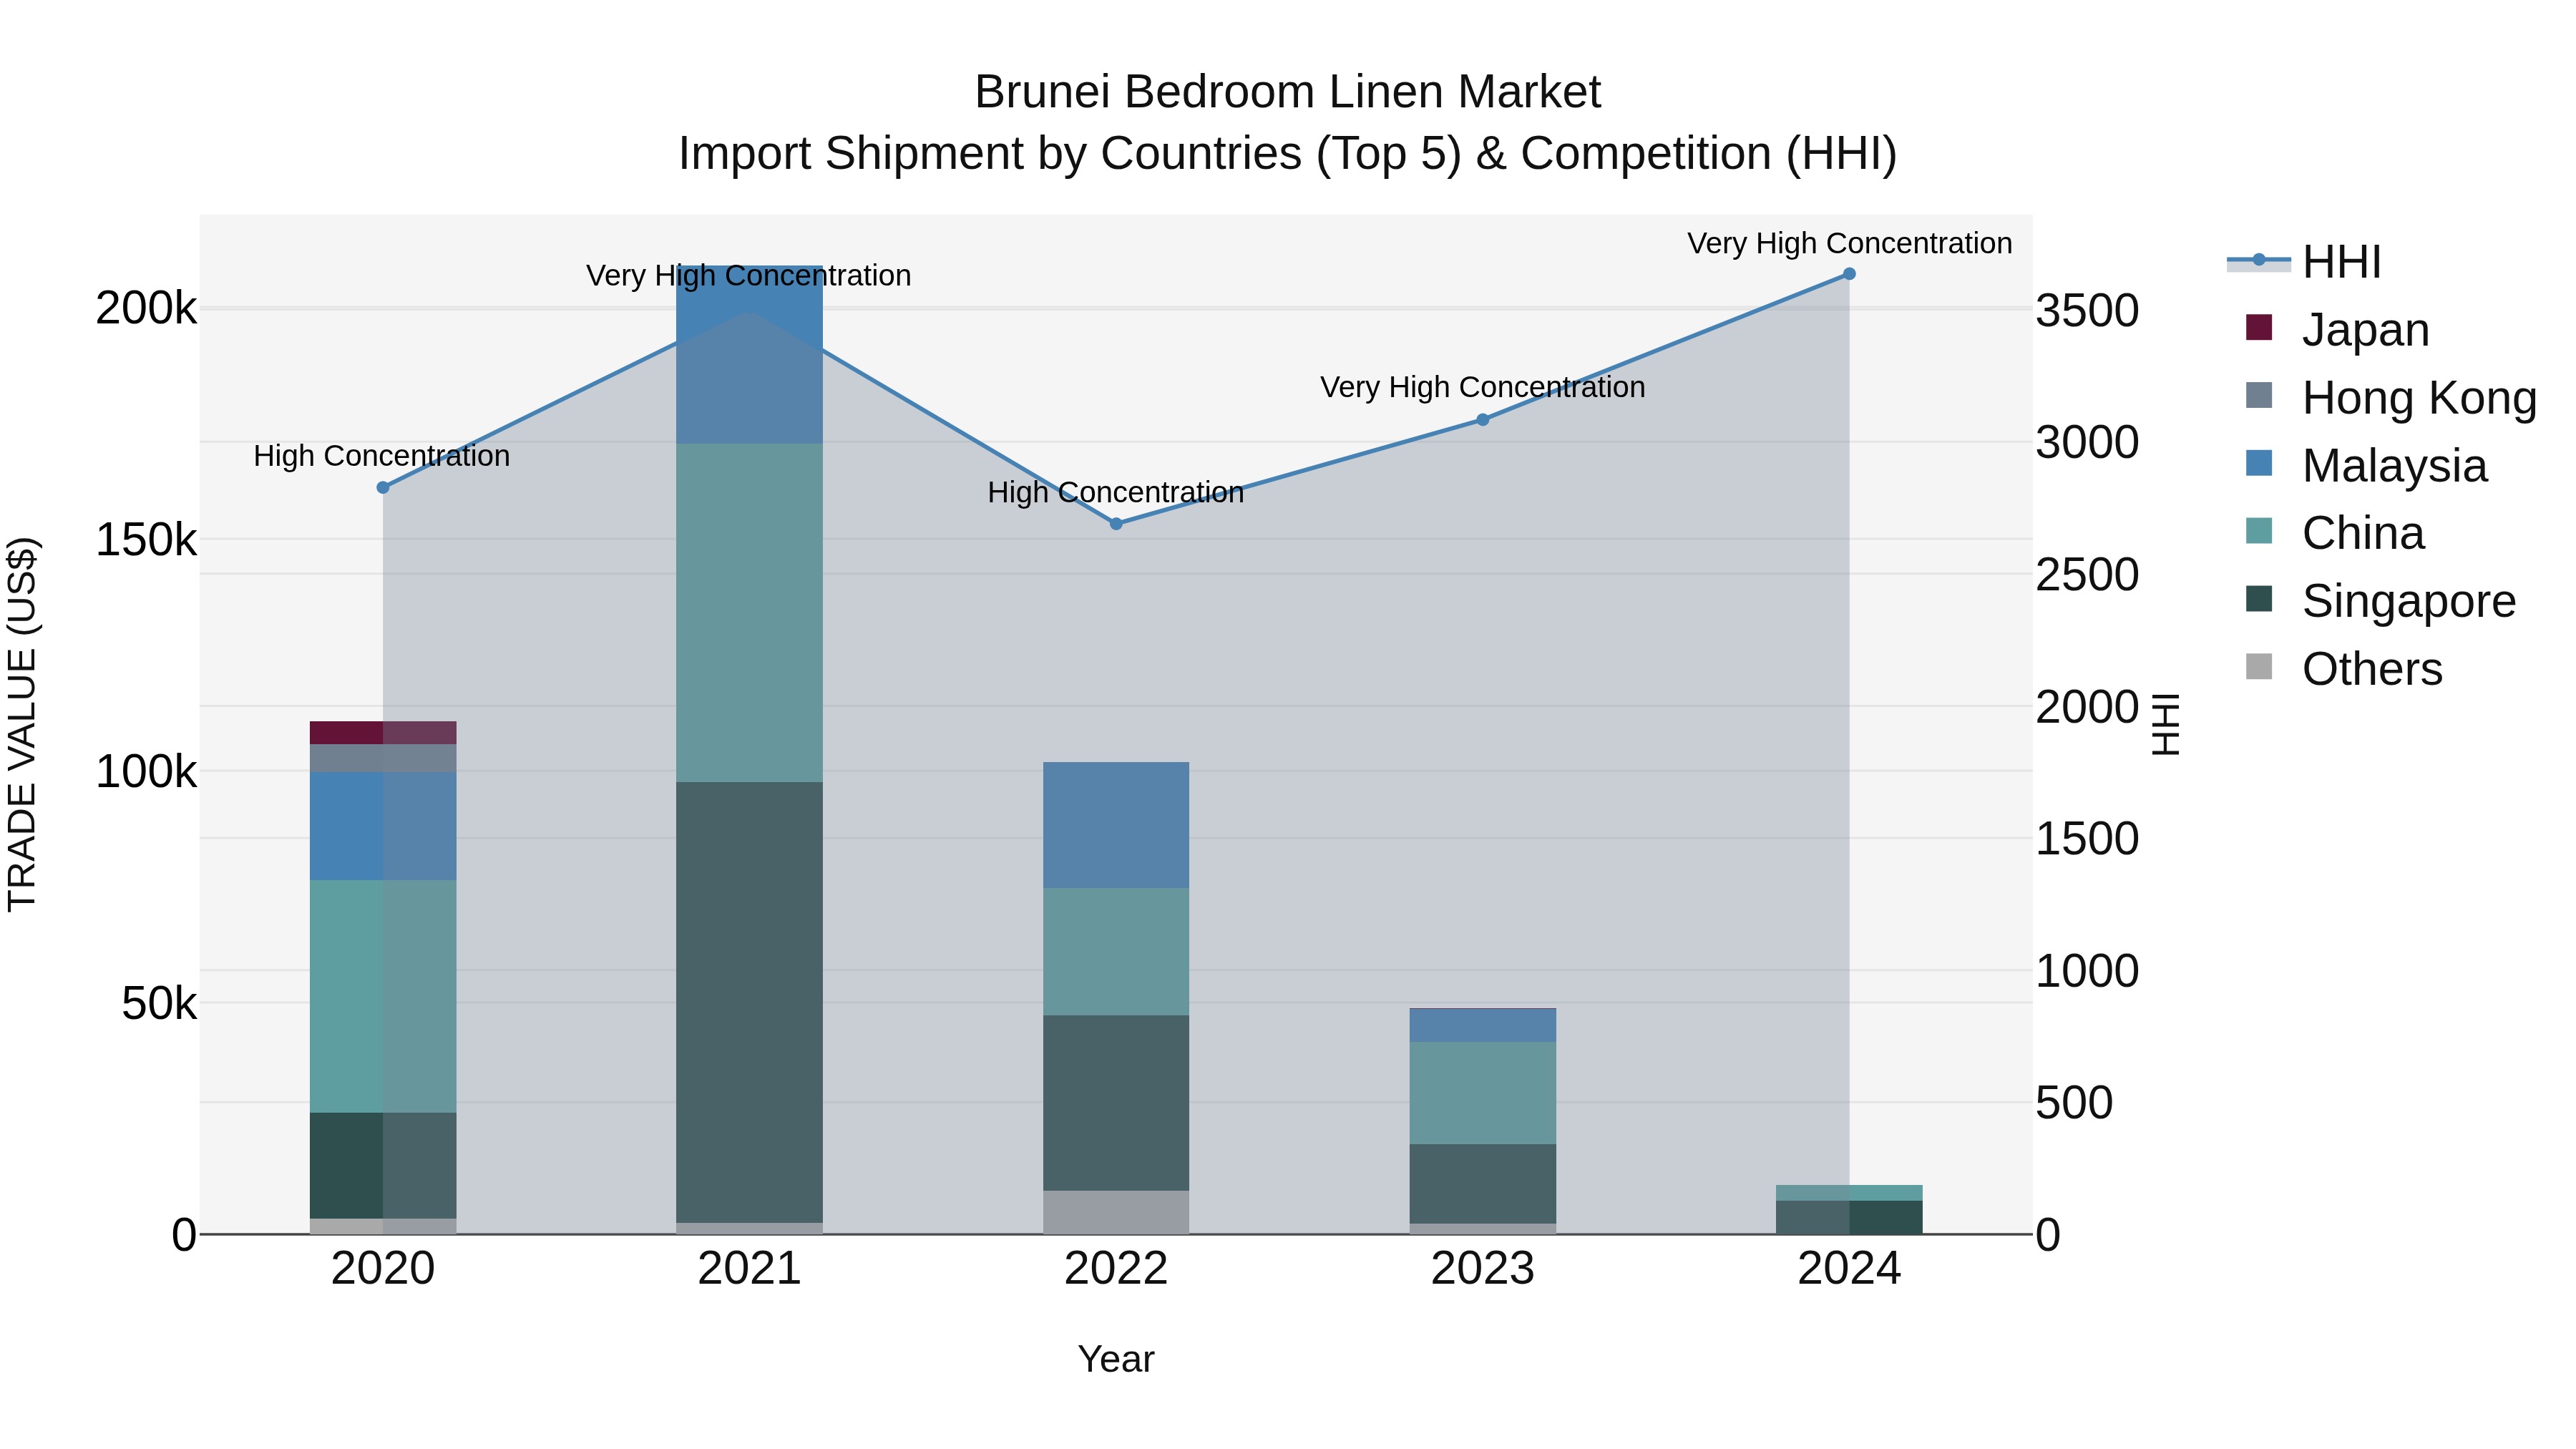
Task: Click the 150k y-axis tick label
Action: click(147, 540)
